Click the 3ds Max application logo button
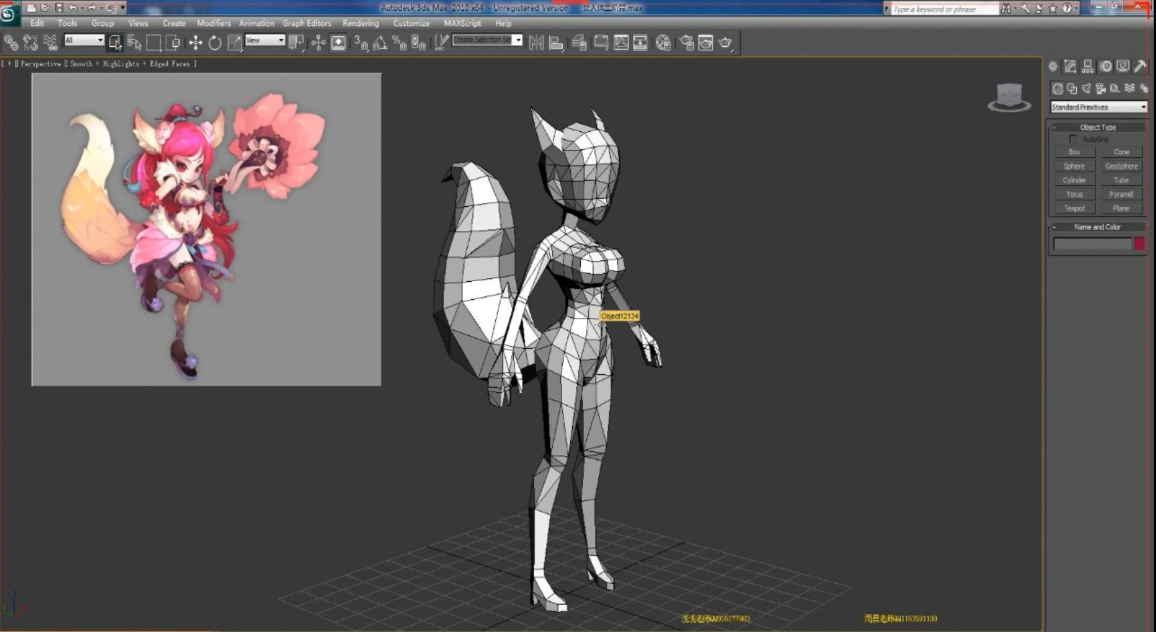1156x632 pixels. [x=8, y=13]
